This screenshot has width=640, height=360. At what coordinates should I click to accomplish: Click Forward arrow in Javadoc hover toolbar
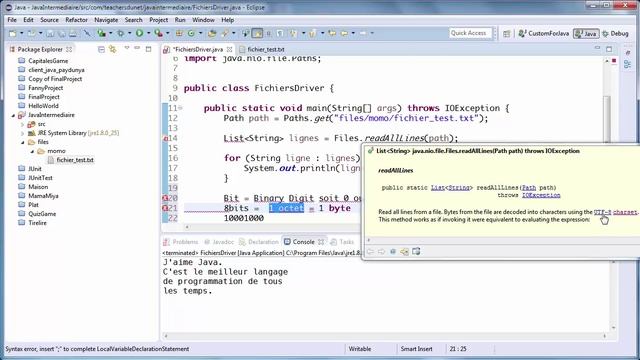tap(381, 252)
